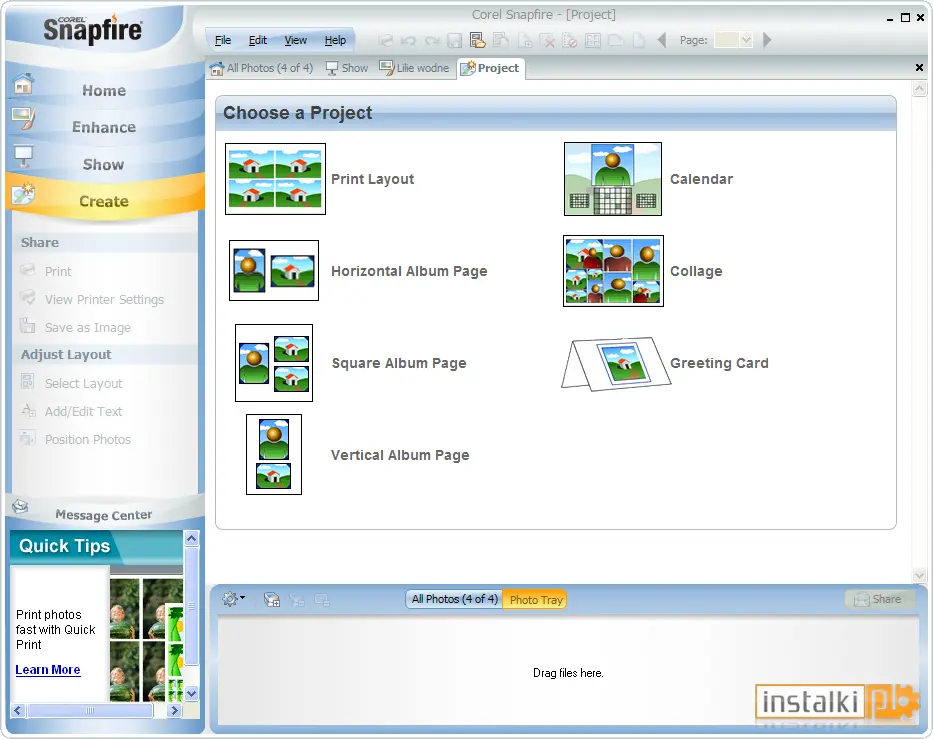The width and height of the screenshot is (933, 739).
Task: Choose the Print Layout project thumbnail
Action: (x=275, y=179)
